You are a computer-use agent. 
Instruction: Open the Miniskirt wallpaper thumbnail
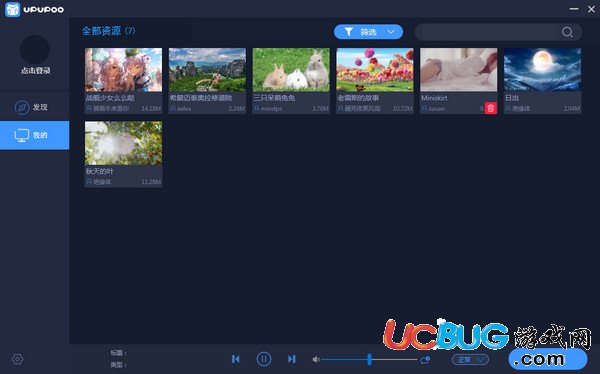click(x=459, y=70)
